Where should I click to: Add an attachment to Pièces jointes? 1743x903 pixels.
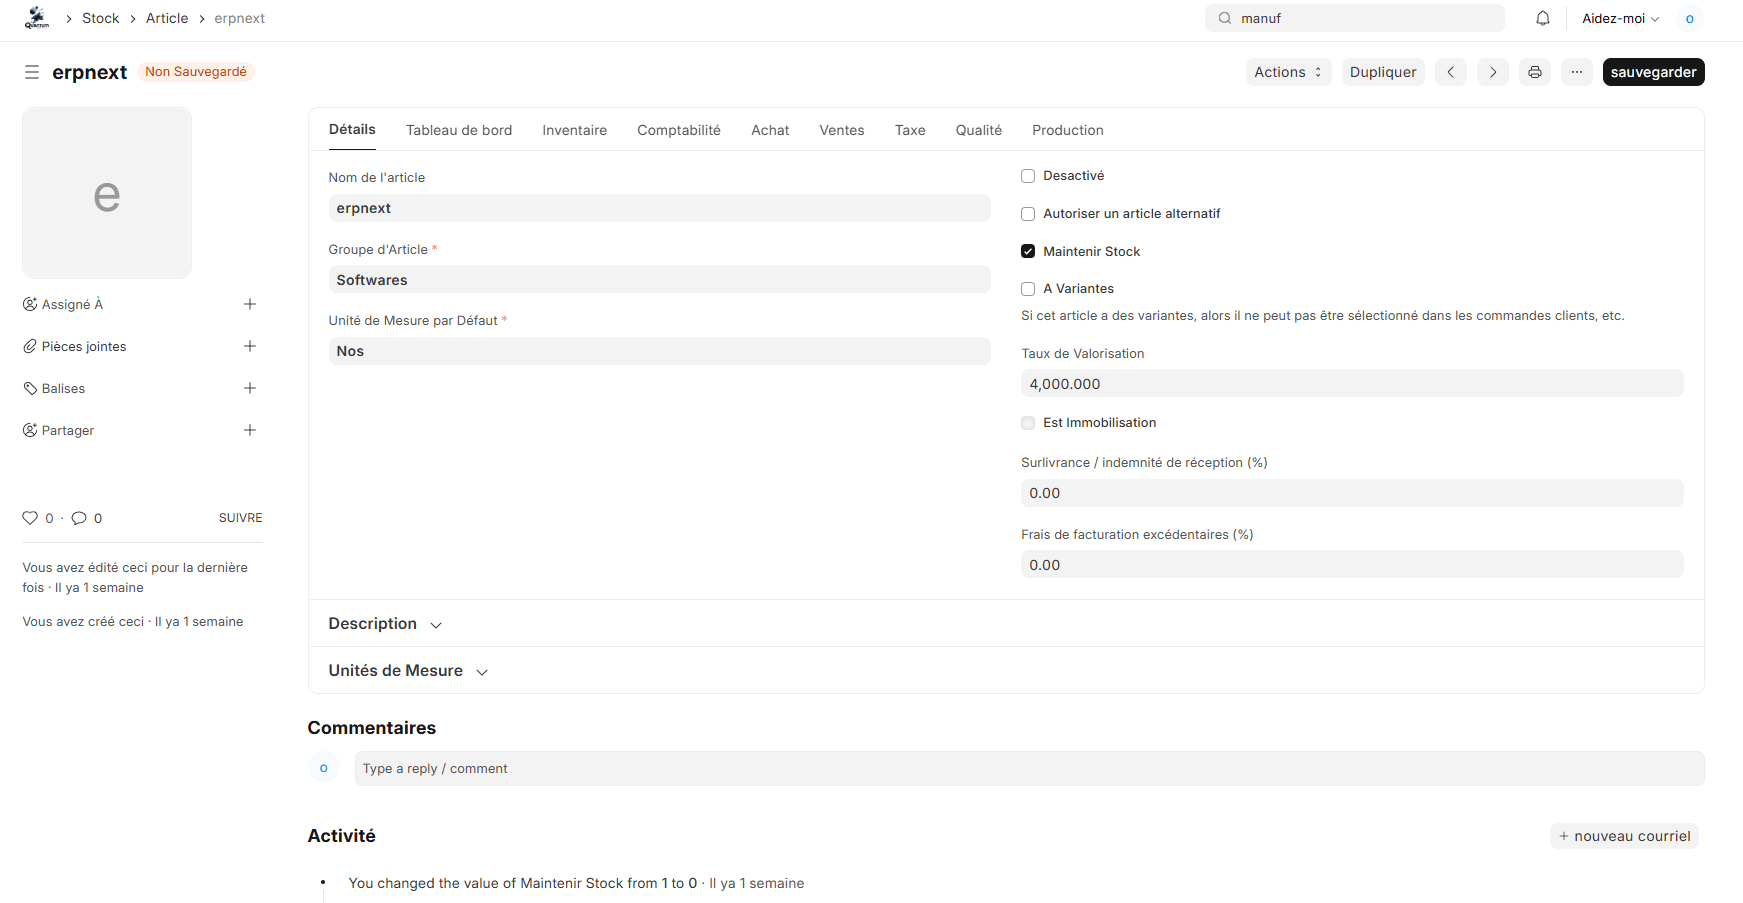(250, 346)
